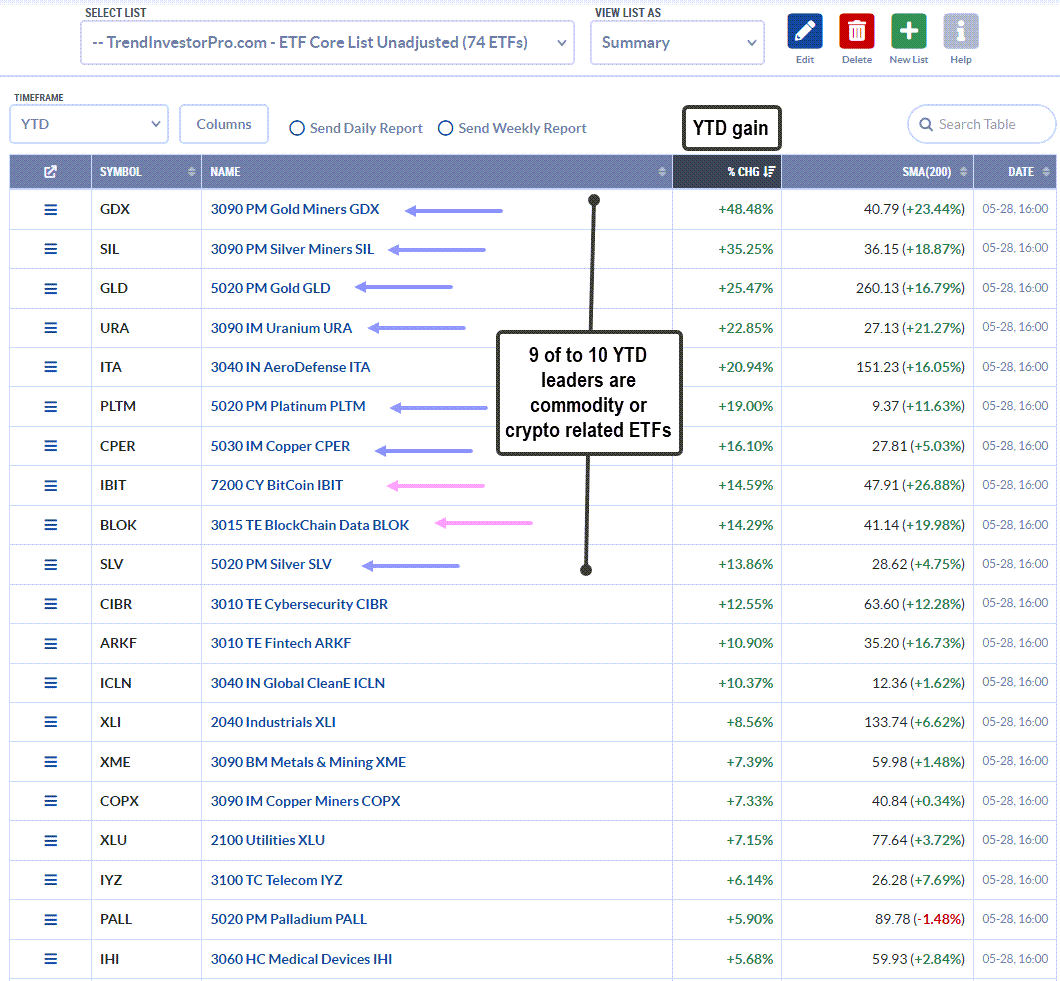1060x981 pixels.
Task: Open the row menu icon for IHI
Action: 51,959
